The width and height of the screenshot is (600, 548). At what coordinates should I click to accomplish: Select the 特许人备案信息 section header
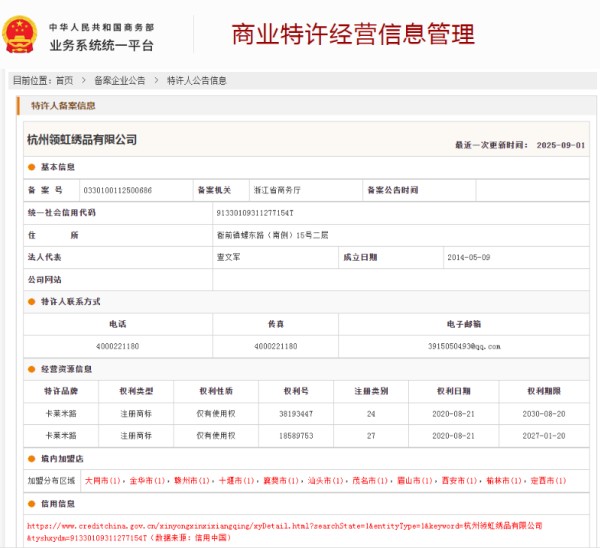pos(63,106)
